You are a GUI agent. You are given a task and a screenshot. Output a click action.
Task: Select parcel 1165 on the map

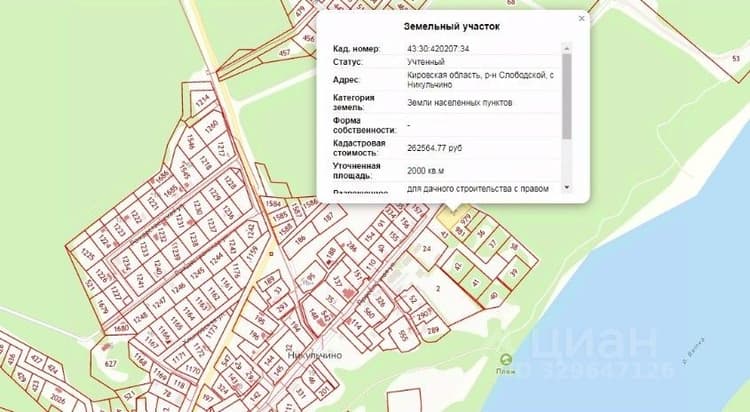pos(176,325)
